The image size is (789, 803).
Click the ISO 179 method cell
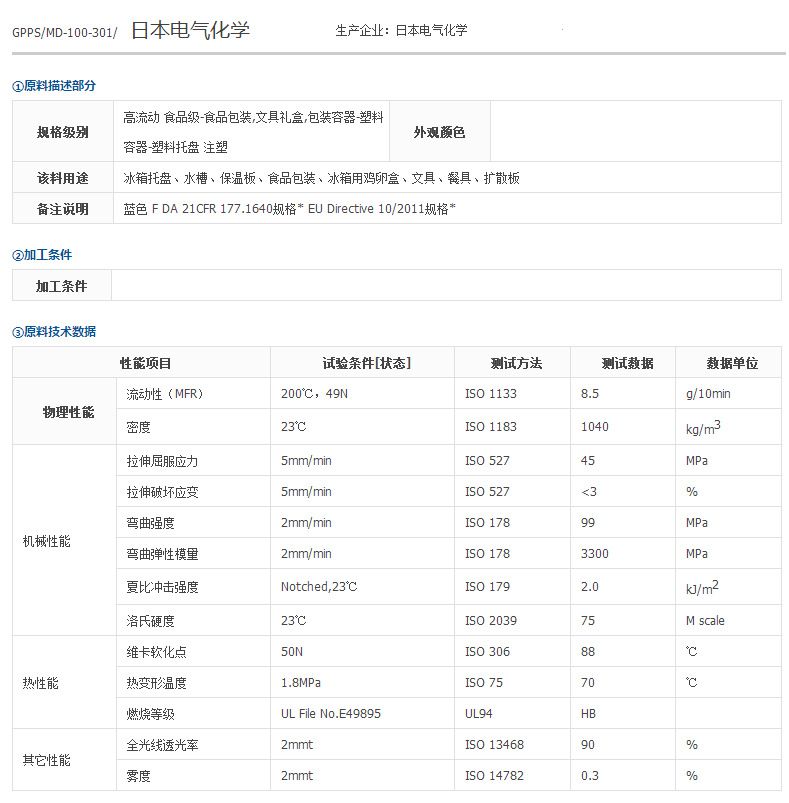tap(513, 587)
